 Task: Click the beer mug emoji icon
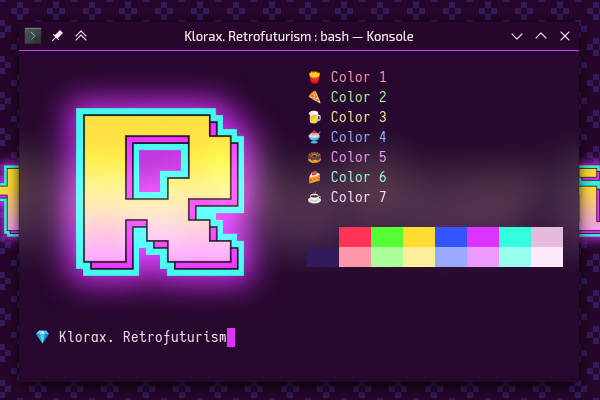pos(315,117)
